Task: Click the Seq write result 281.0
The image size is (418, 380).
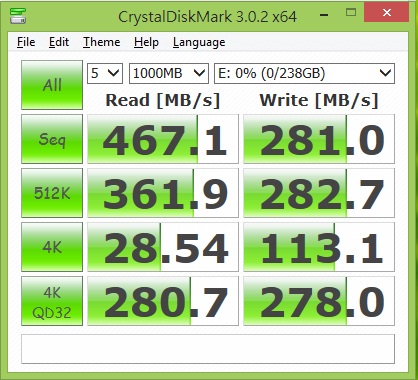Action: coord(319,139)
